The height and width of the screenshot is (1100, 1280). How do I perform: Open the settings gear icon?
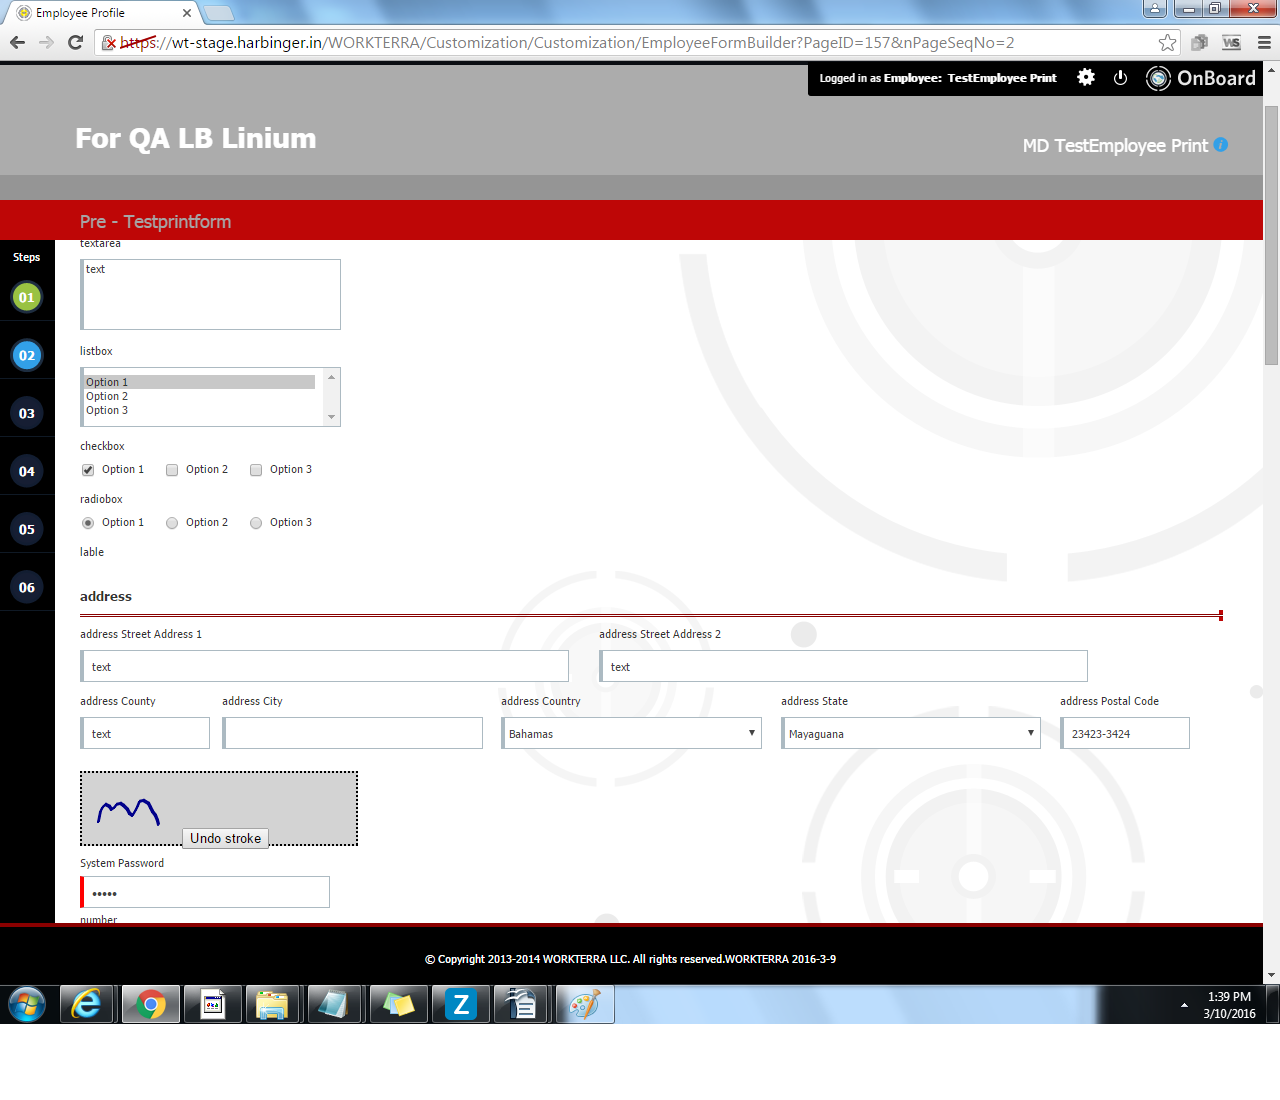coord(1086,78)
